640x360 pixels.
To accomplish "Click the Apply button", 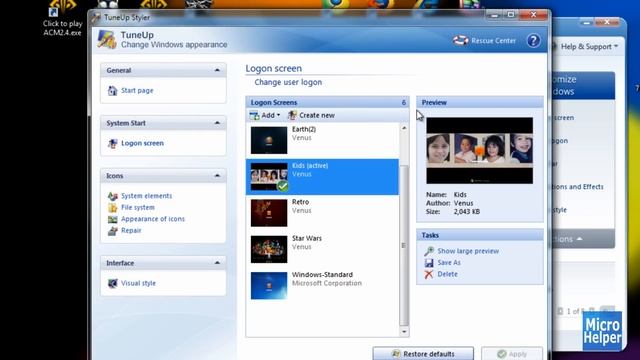I will coord(512,353).
